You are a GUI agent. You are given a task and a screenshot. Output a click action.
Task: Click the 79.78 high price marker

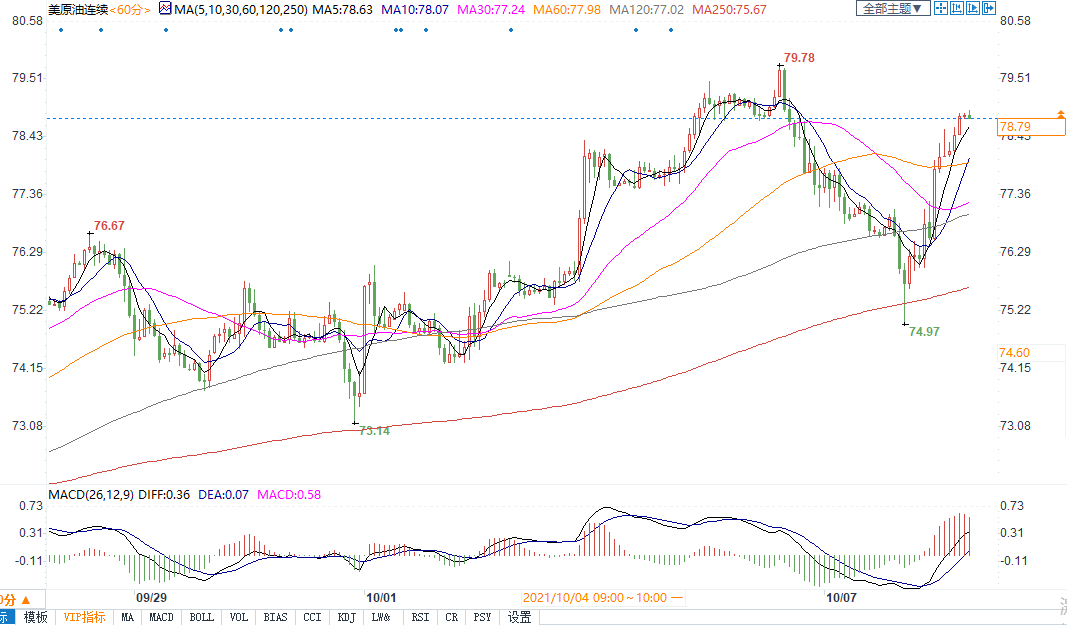tap(799, 58)
